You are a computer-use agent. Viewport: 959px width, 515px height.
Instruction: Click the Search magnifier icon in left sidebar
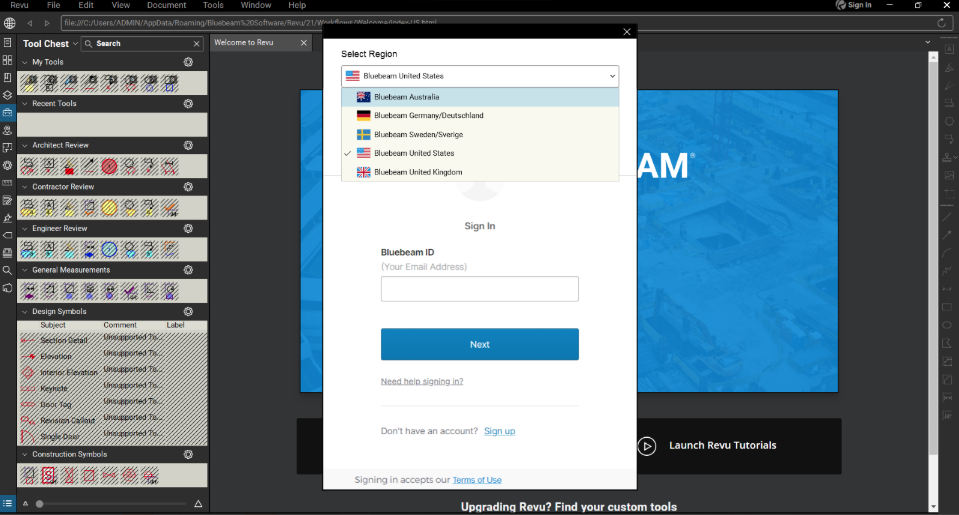click(x=7, y=270)
